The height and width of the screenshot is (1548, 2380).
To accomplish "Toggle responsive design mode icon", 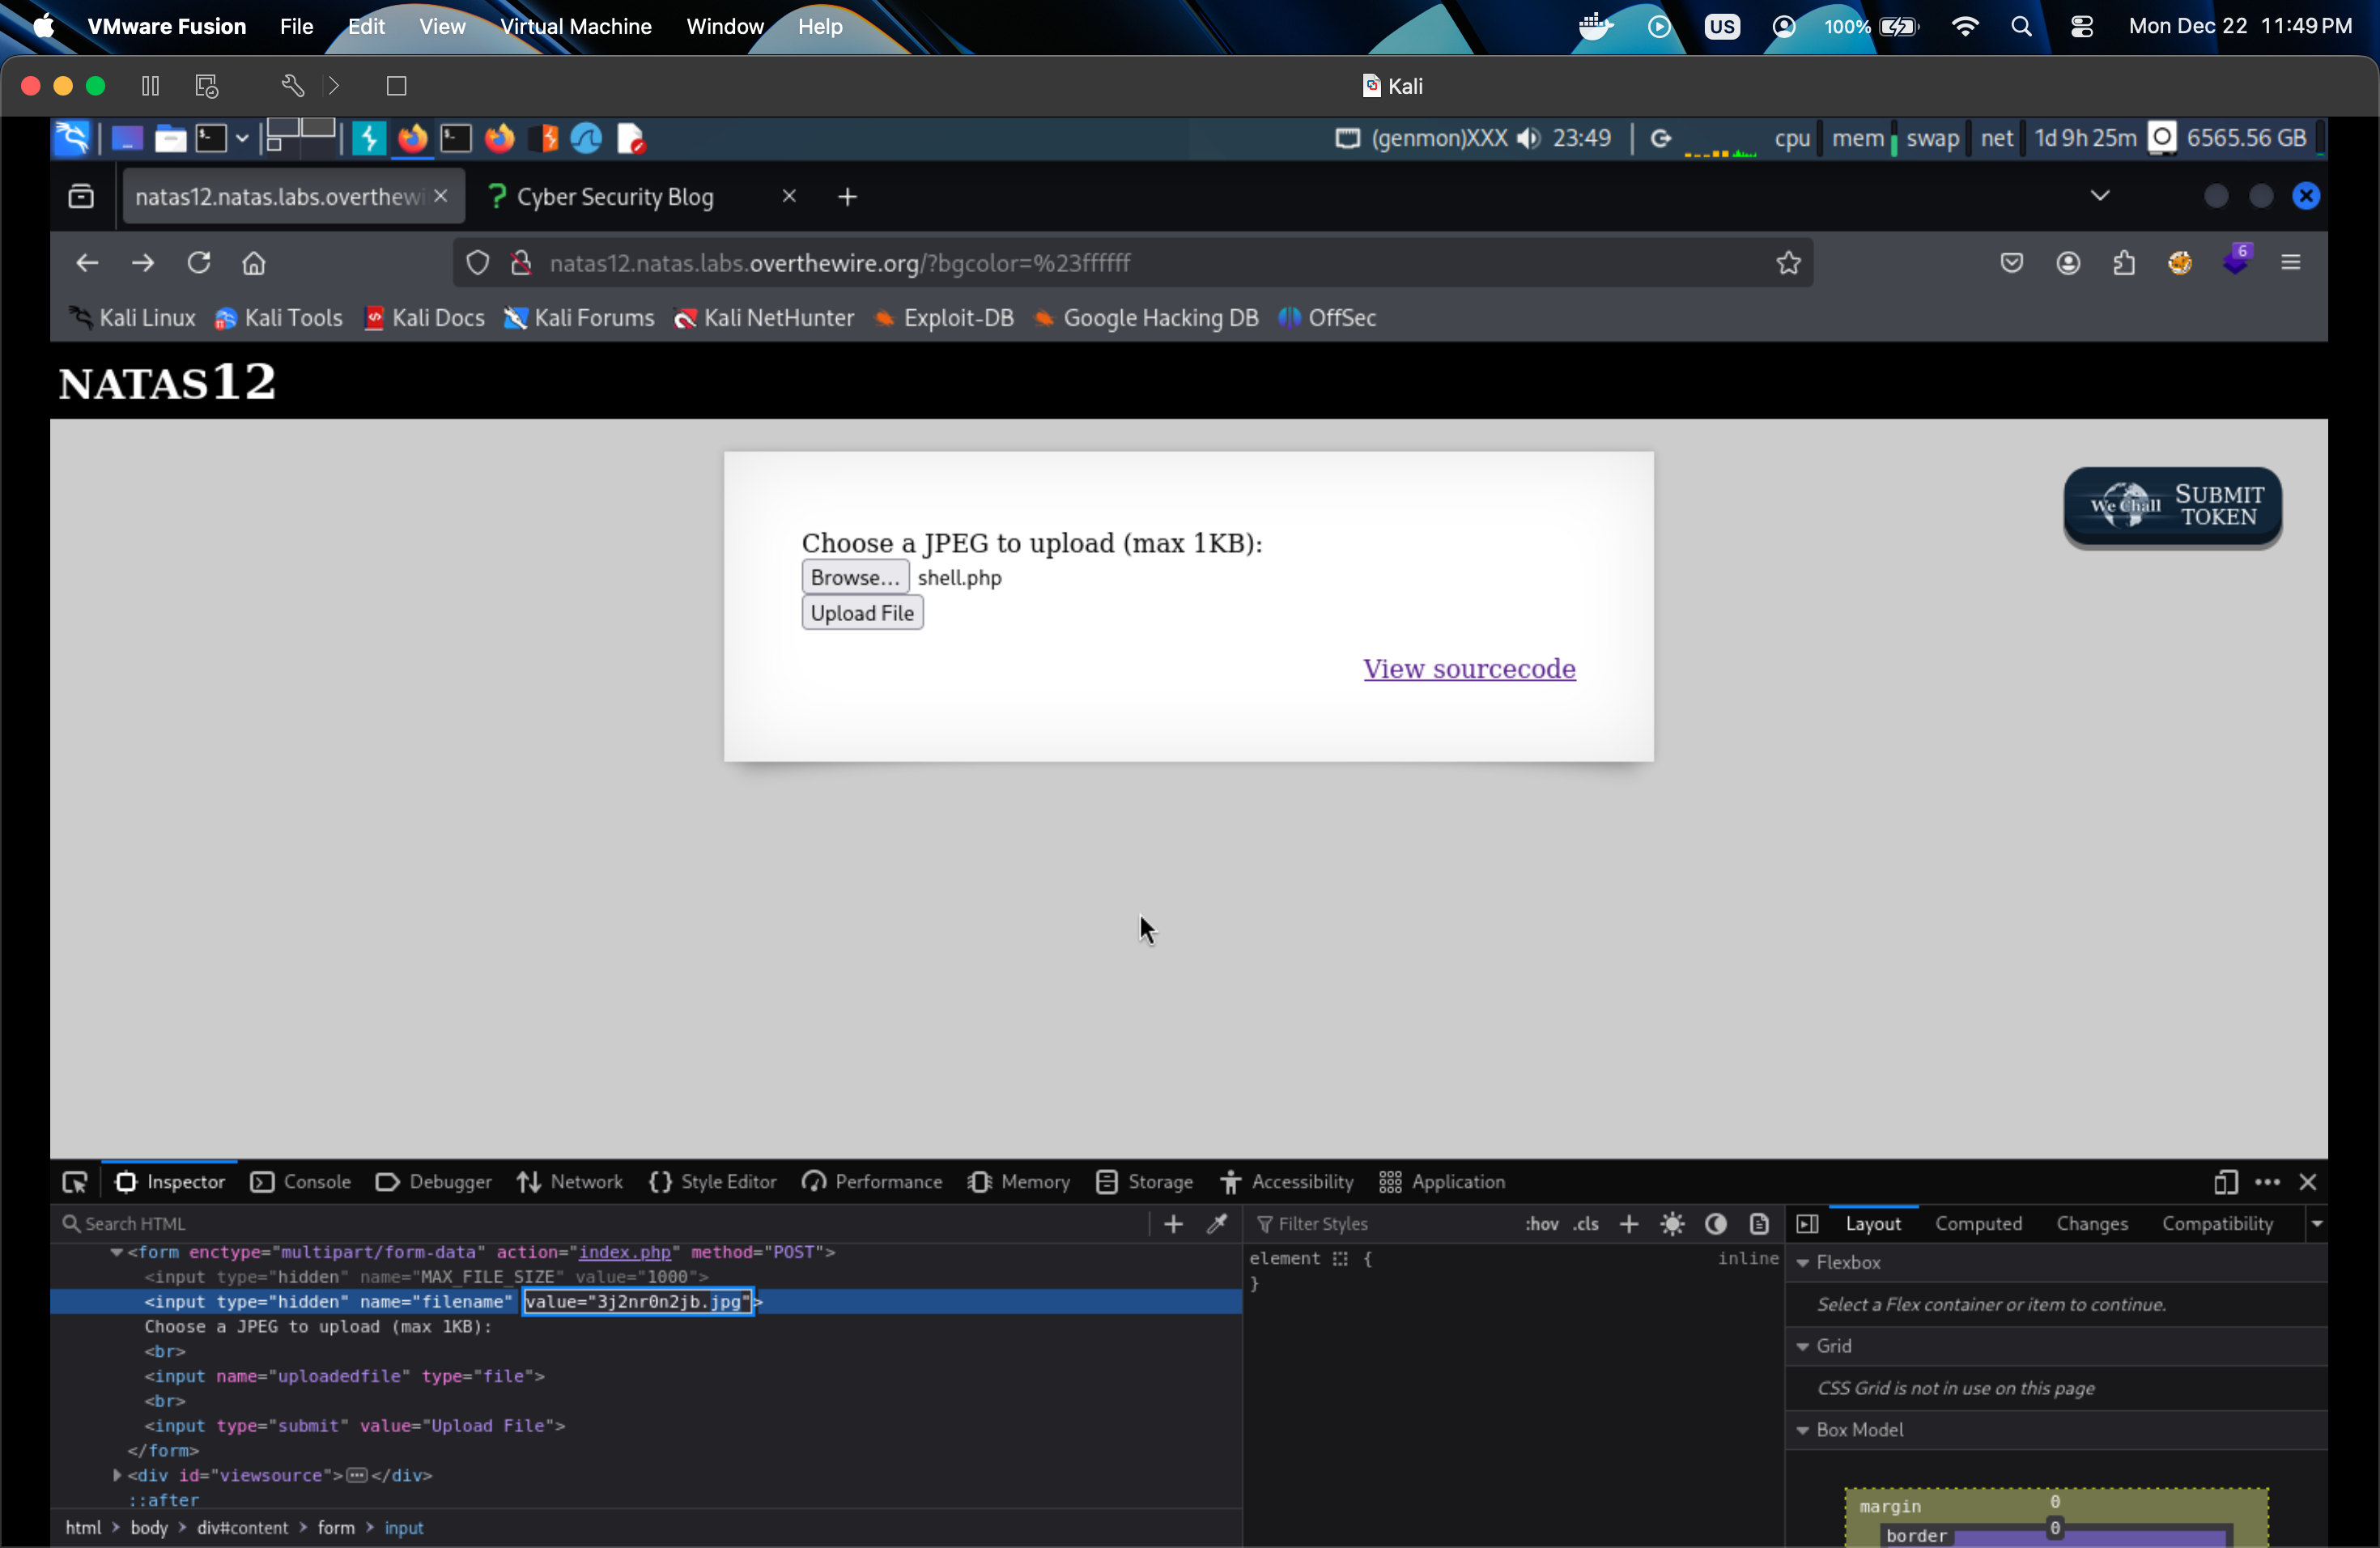I will click(x=2225, y=1181).
